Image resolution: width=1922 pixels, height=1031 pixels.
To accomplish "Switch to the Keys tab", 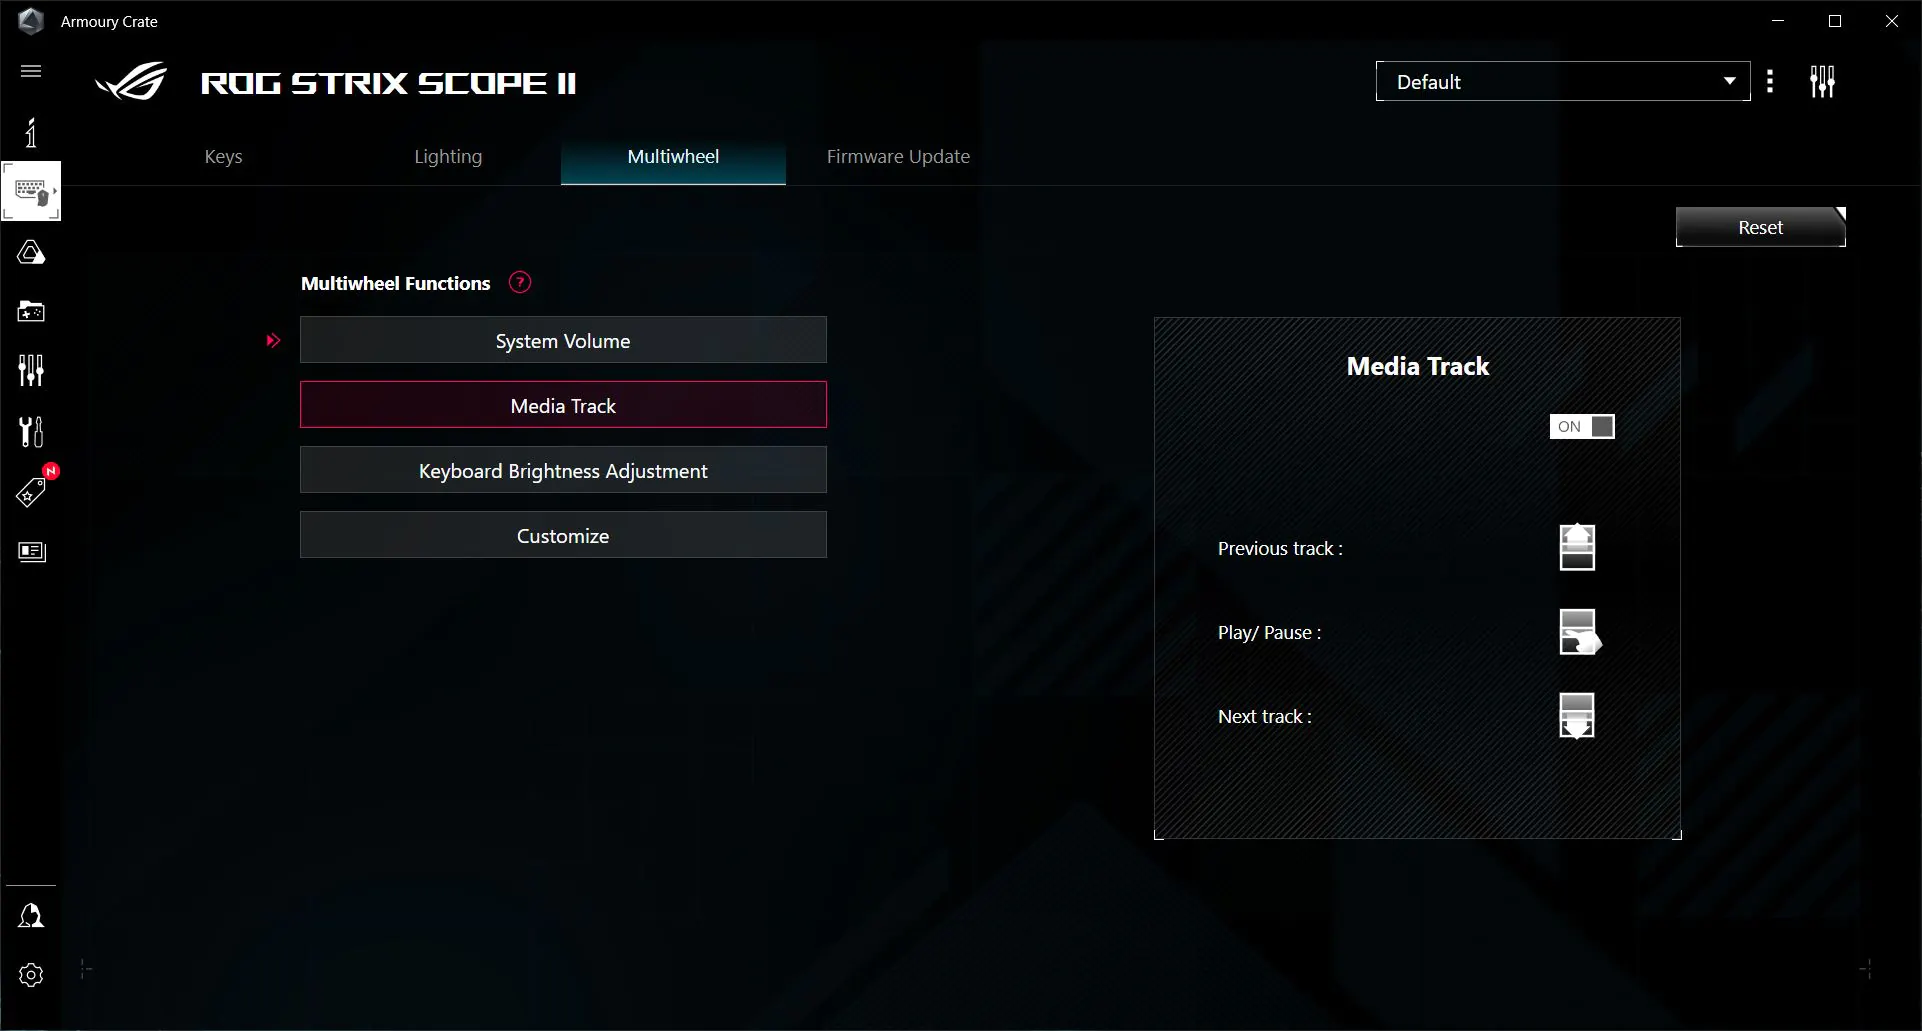I will (x=223, y=156).
